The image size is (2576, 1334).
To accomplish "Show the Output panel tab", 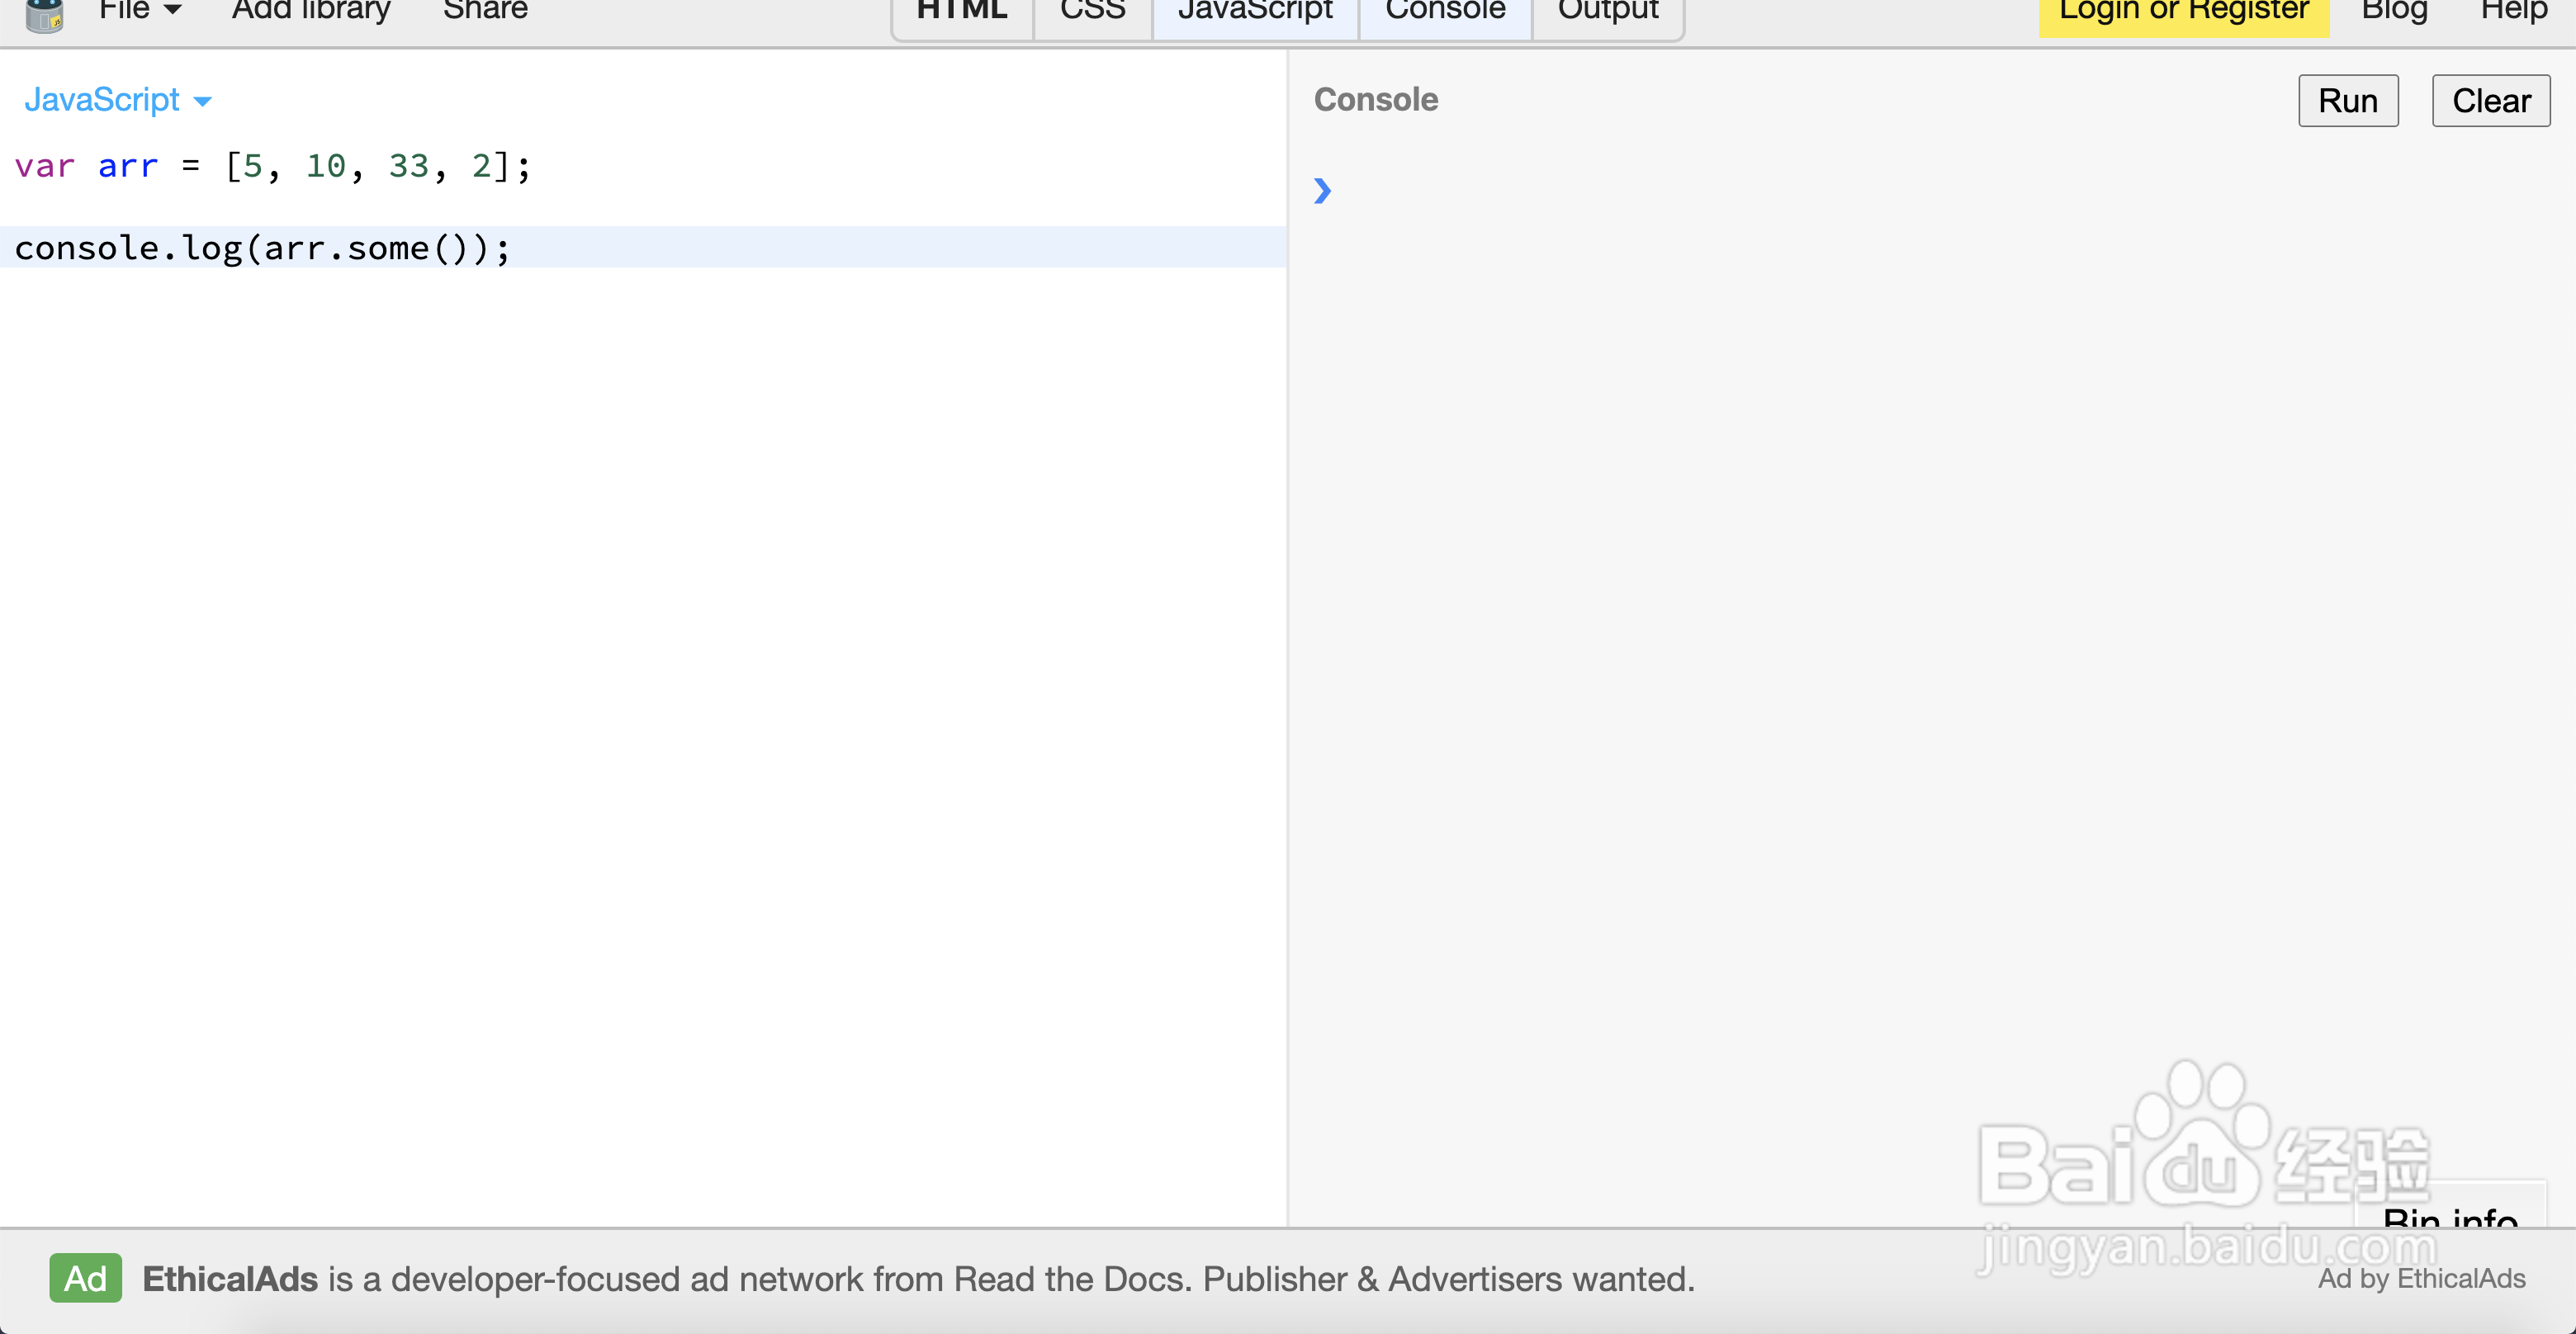I will pos(1607,12).
